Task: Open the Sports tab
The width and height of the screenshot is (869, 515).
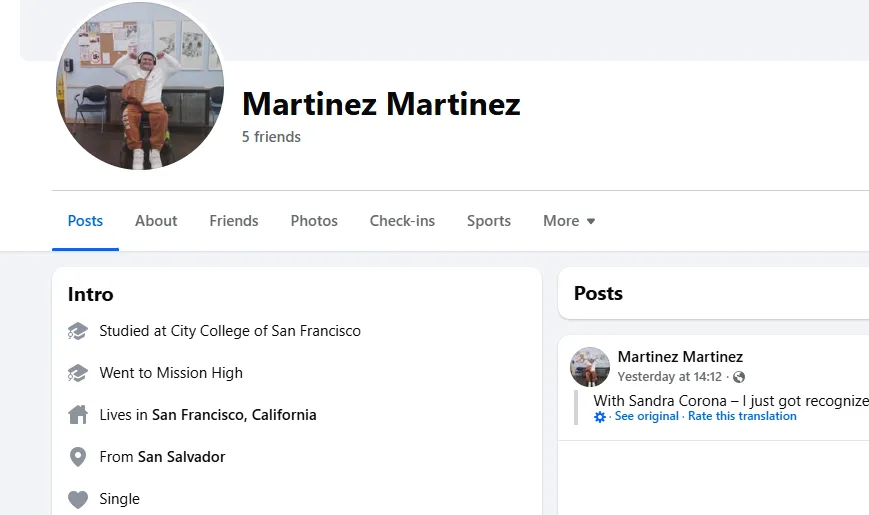Action: (489, 221)
